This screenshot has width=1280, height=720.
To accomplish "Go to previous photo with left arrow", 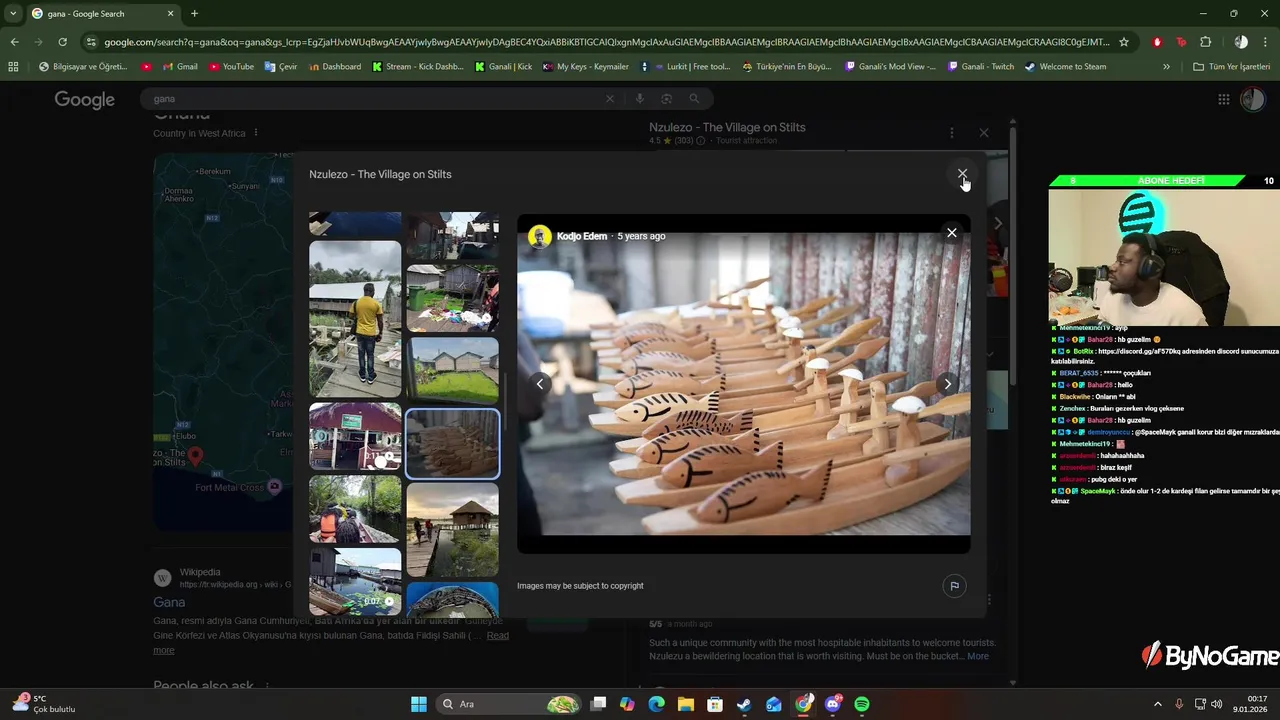I will pyautogui.click(x=540, y=384).
